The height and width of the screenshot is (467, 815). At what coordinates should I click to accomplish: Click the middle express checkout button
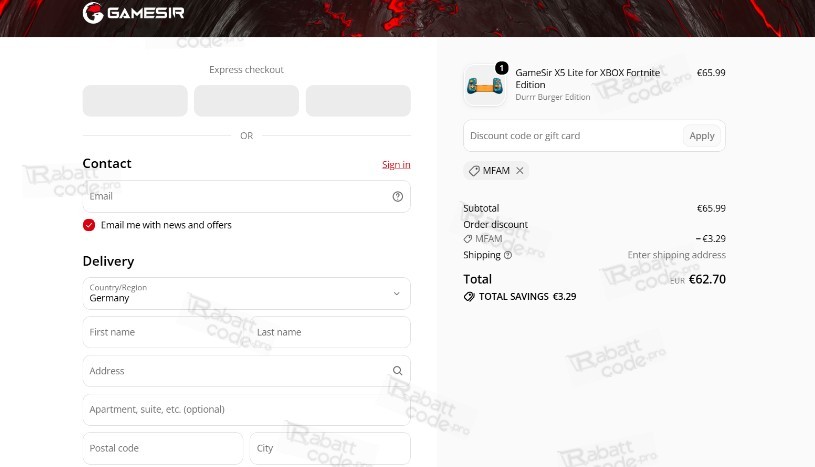tap(246, 101)
